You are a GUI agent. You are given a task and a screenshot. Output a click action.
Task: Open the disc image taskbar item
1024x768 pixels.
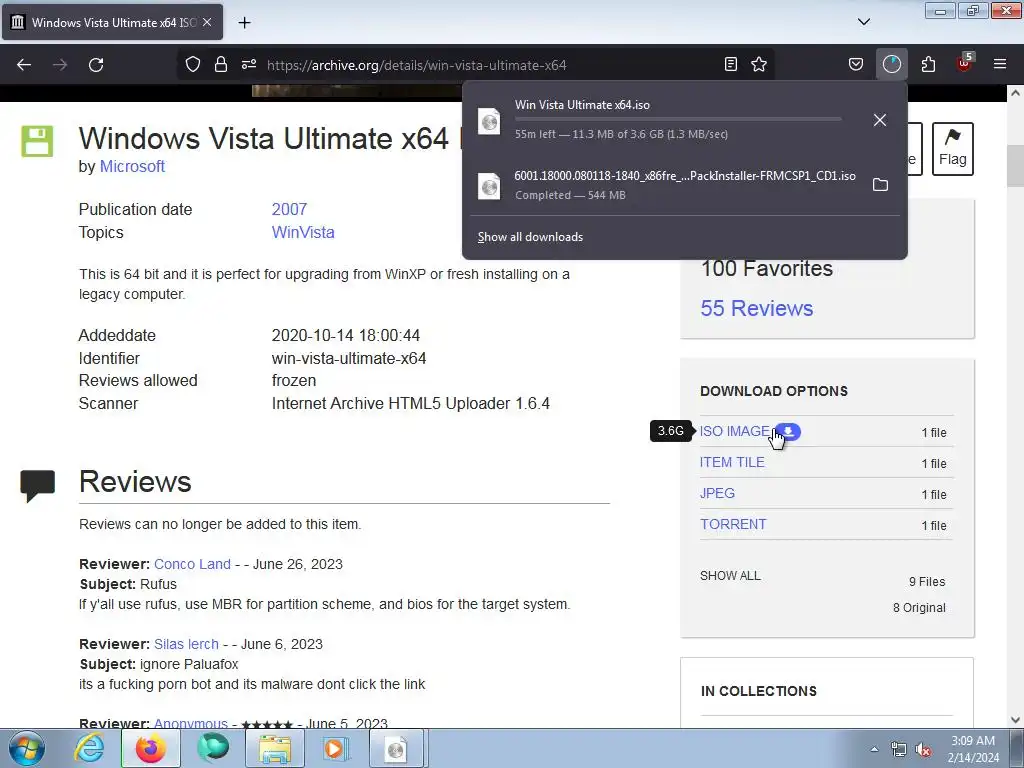tap(397, 748)
